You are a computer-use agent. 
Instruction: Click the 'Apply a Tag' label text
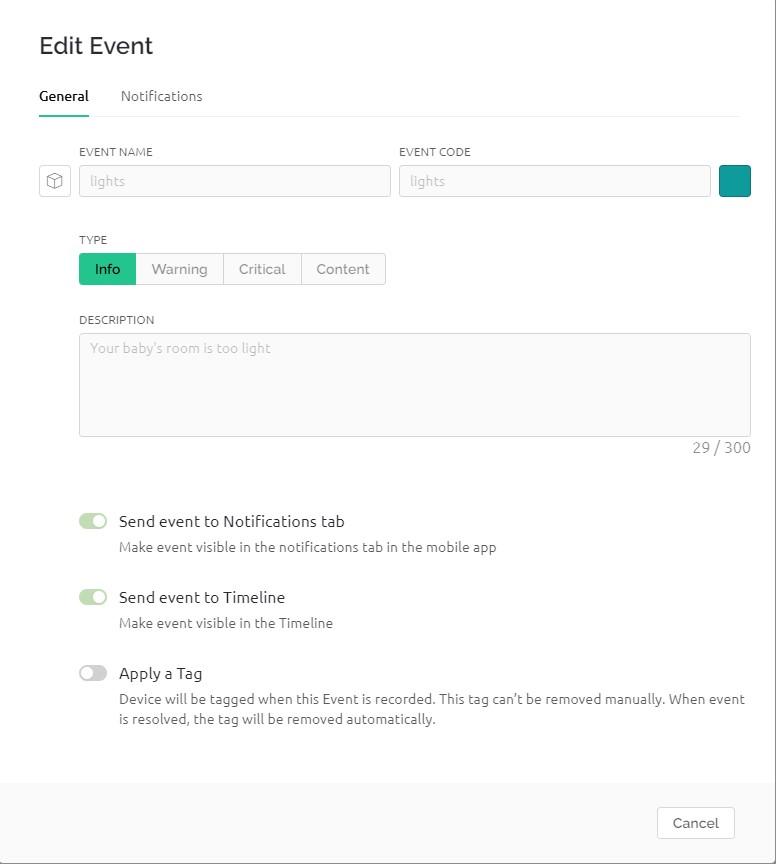[x=160, y=673]
